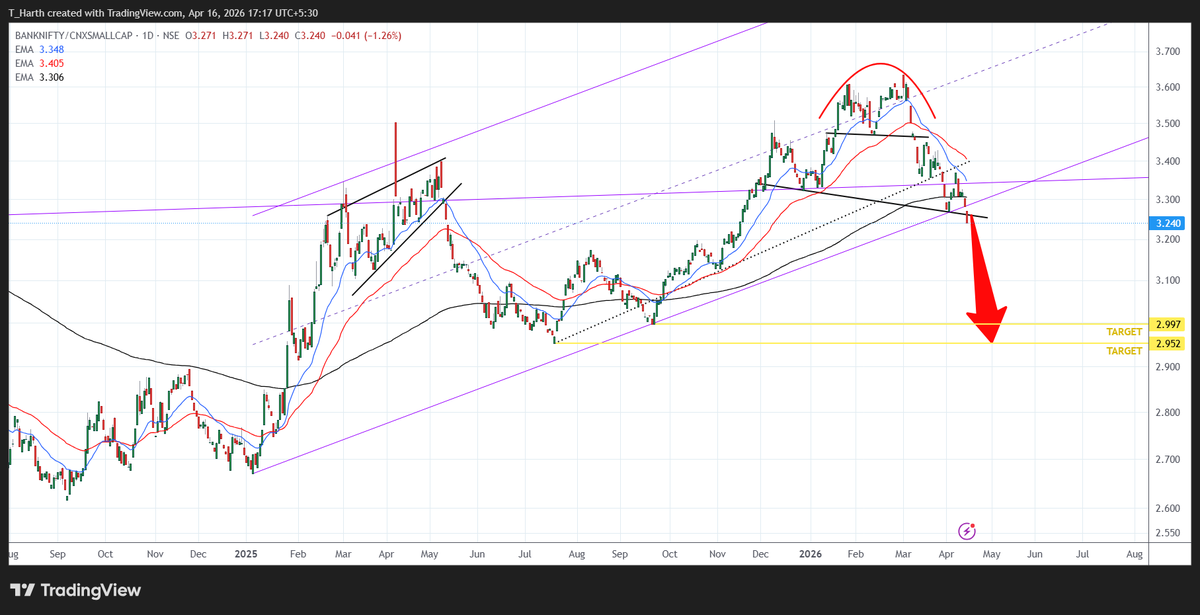Viewport: 1200px width, 615px height.
Task: Click the timestamp Apr 16 2026 at top
Action: tap(222, 14)
